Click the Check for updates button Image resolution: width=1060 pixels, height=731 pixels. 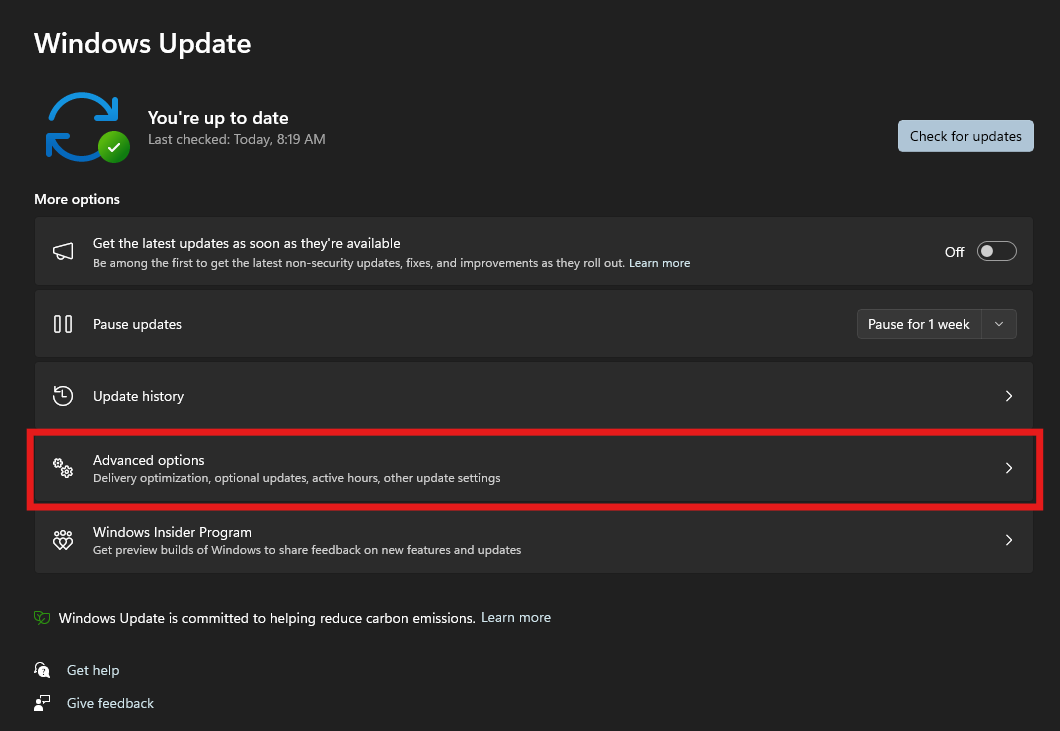965,136
